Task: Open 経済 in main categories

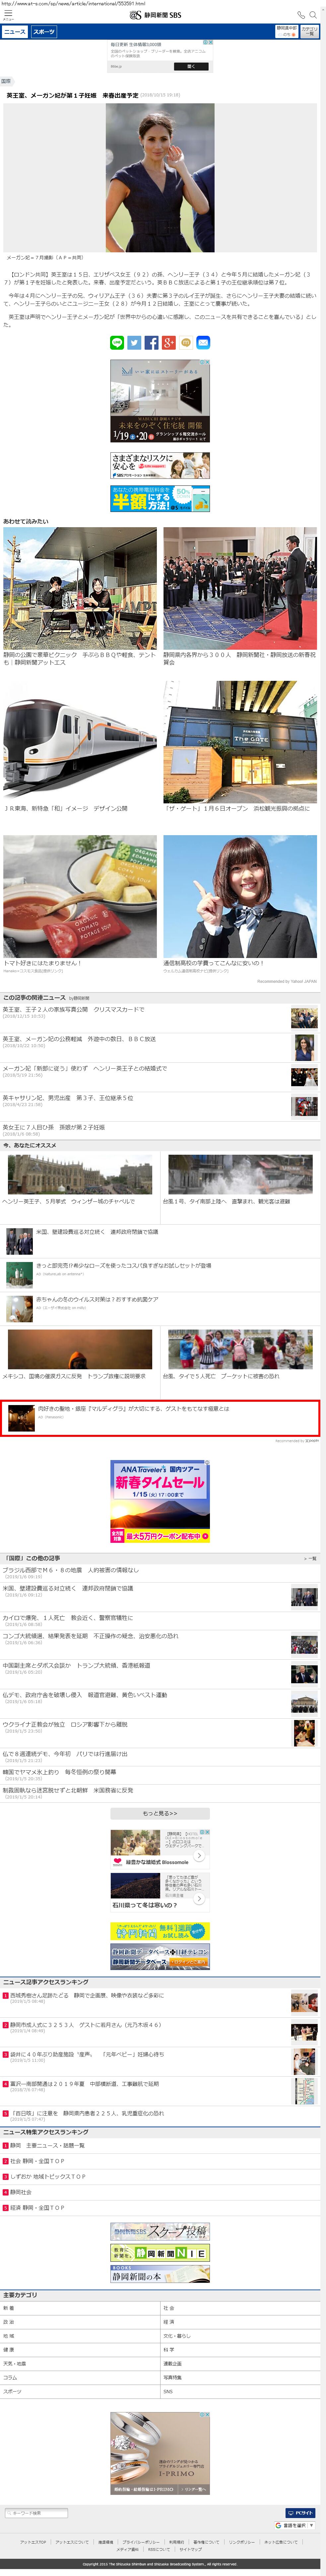Action: tap(240, 2322)
